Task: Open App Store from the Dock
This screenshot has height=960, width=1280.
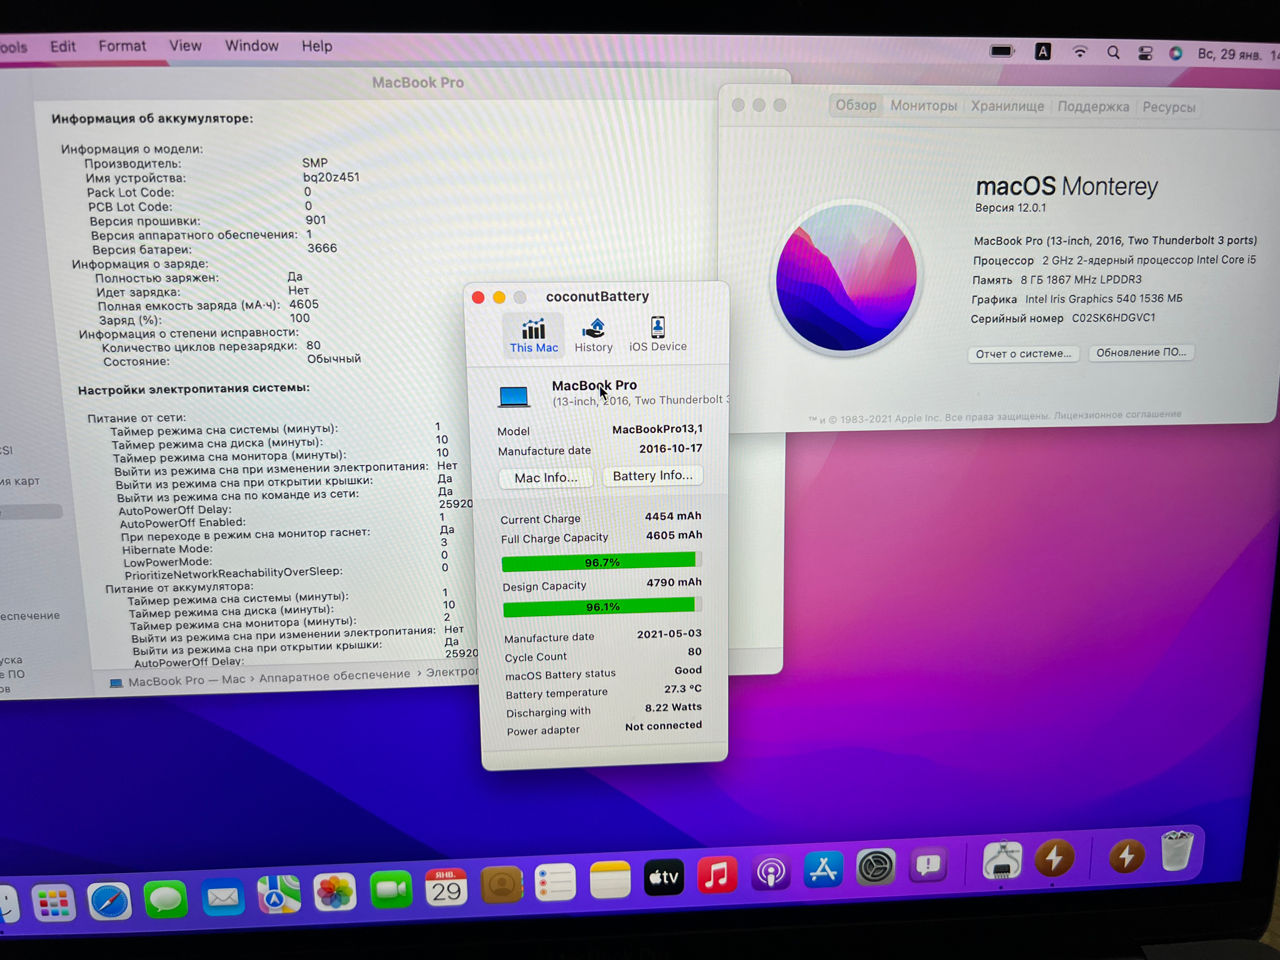Action: 823,869
